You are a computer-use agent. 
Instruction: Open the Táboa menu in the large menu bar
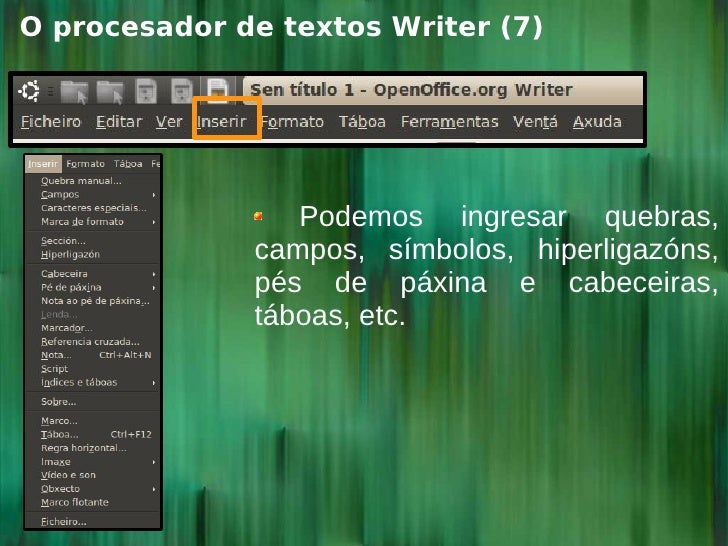pos(362,122)
